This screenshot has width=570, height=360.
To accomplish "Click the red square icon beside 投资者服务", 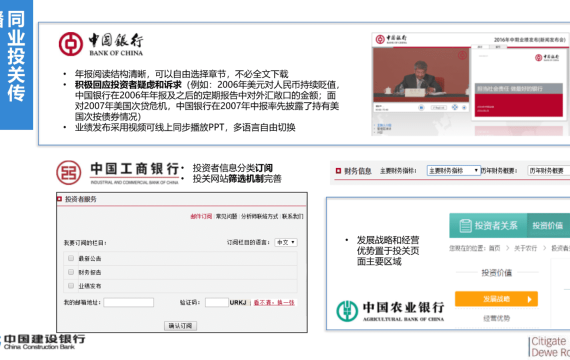I will pos(59,199).
